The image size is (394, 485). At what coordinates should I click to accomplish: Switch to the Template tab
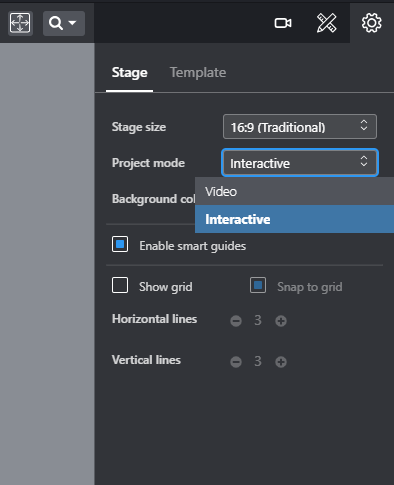pos(198,73)
